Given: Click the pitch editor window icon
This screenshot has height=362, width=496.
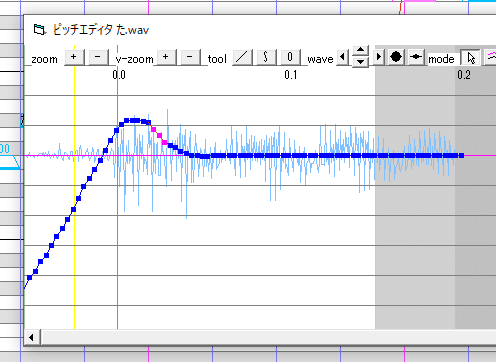Looking at the screenshot, I should tap(39, 30).
